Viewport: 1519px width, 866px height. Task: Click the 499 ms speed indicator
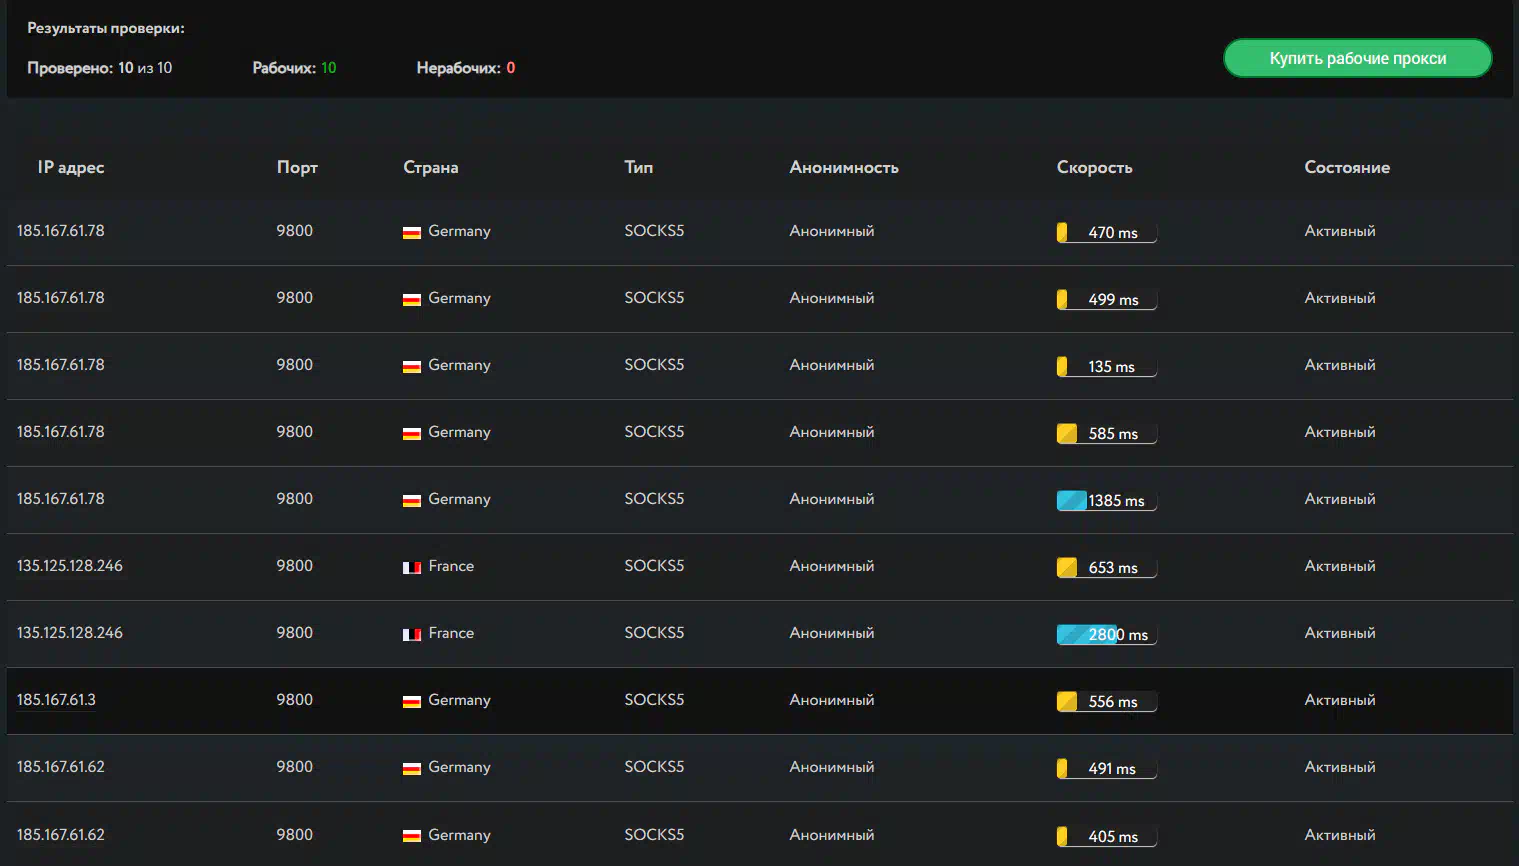(x=1107, y=299)
